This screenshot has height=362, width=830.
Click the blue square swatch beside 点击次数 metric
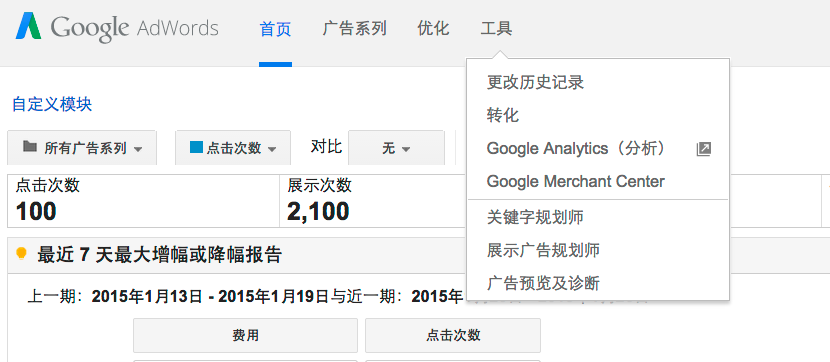[x=196, y=147]
